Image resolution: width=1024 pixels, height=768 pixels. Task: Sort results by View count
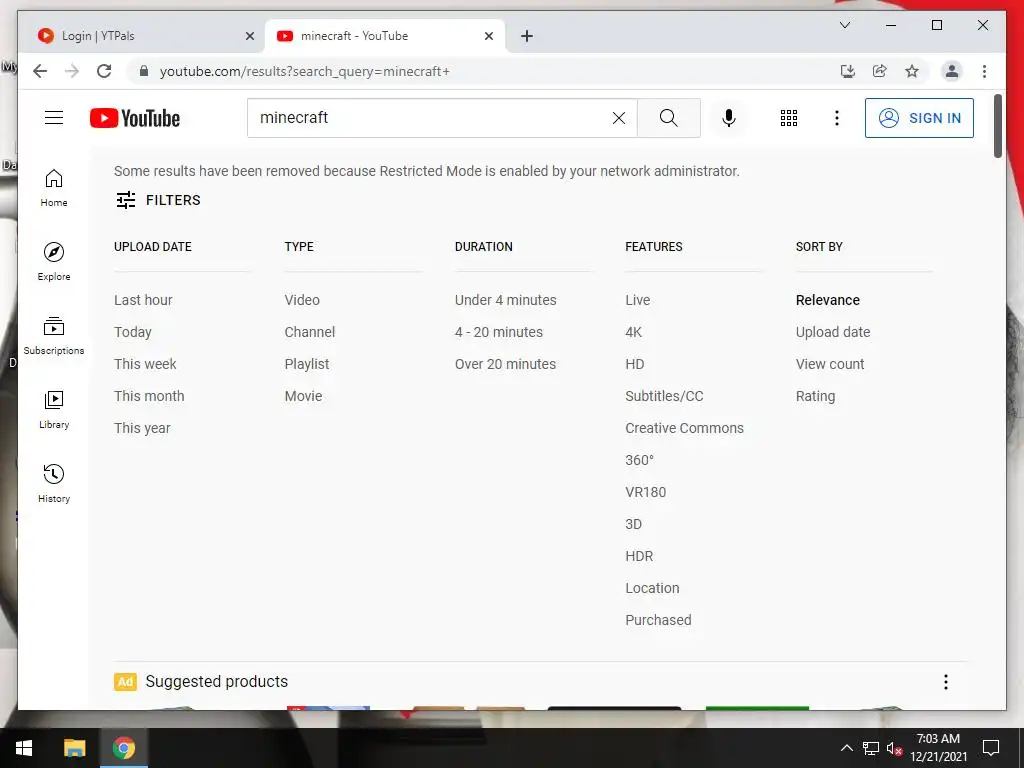pos(829,364)
